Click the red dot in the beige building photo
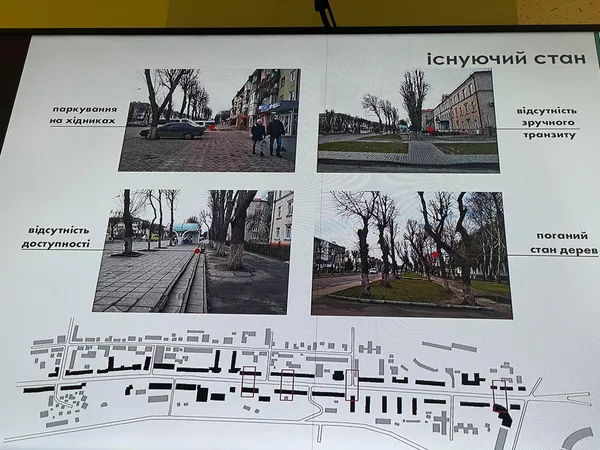 pyautogui.click(x=430, y=130)
